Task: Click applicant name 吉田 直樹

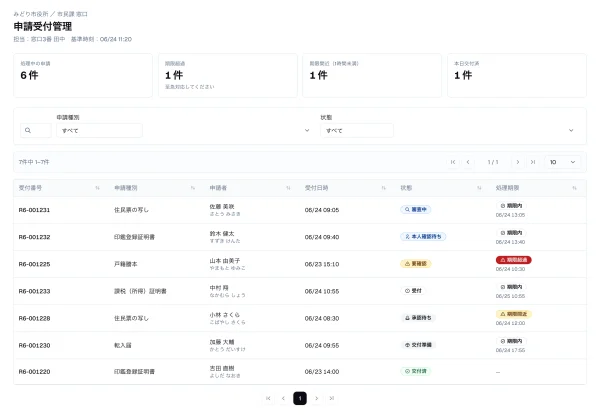Action: [x=222, y=368]
